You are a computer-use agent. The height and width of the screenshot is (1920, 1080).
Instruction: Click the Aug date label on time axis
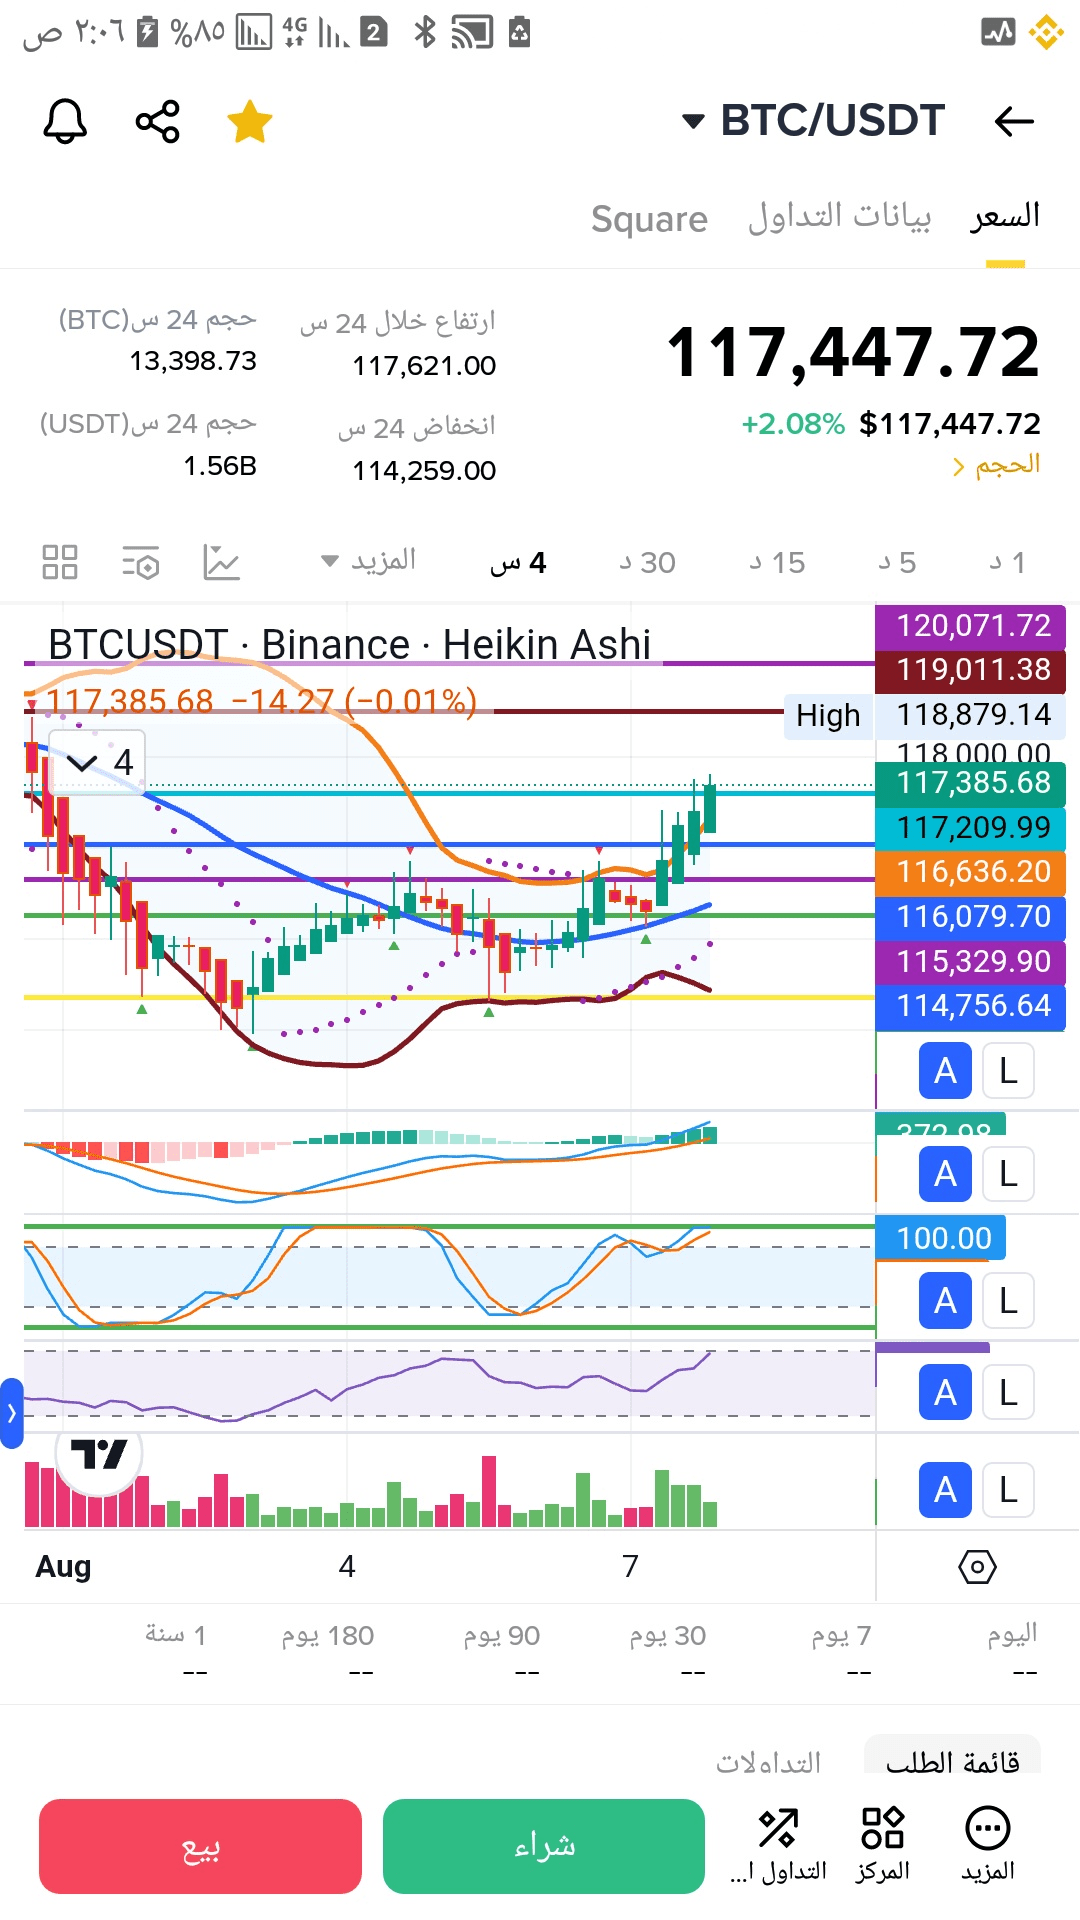coord(63,1566)
